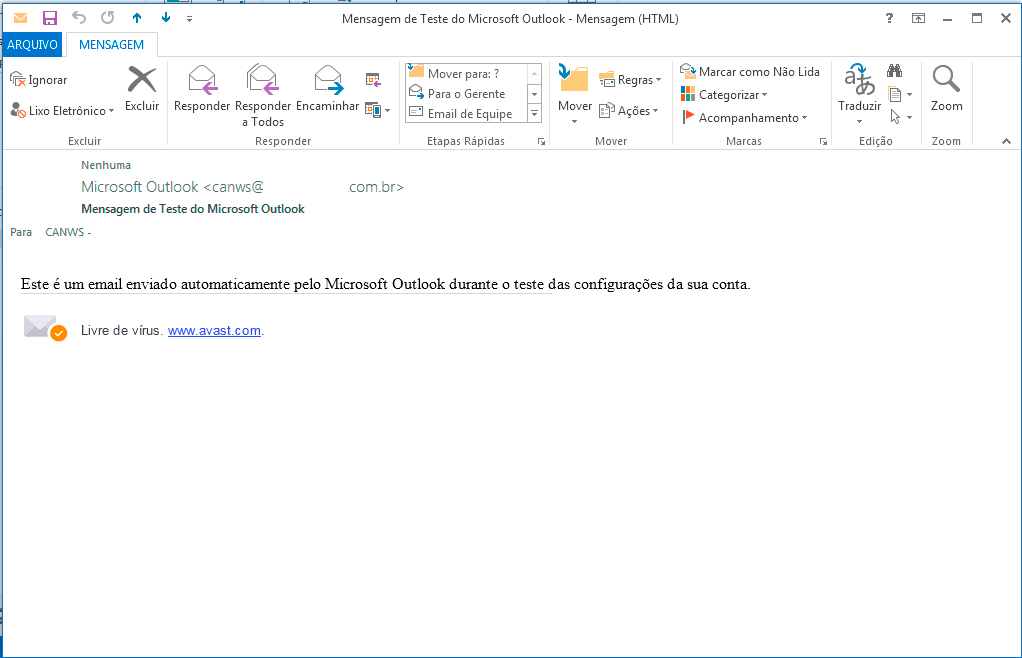Viewport: 1022px width, 658px height.
Task: Open the Marcas dialog launcher
Action: coord(823,141)
